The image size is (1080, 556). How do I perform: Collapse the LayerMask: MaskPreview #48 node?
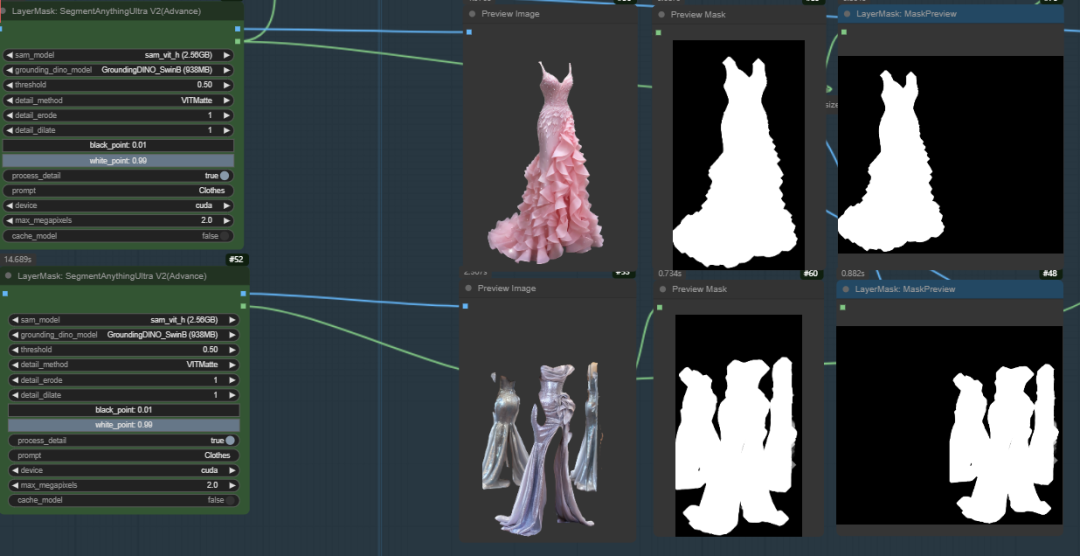tap(846, 289)
